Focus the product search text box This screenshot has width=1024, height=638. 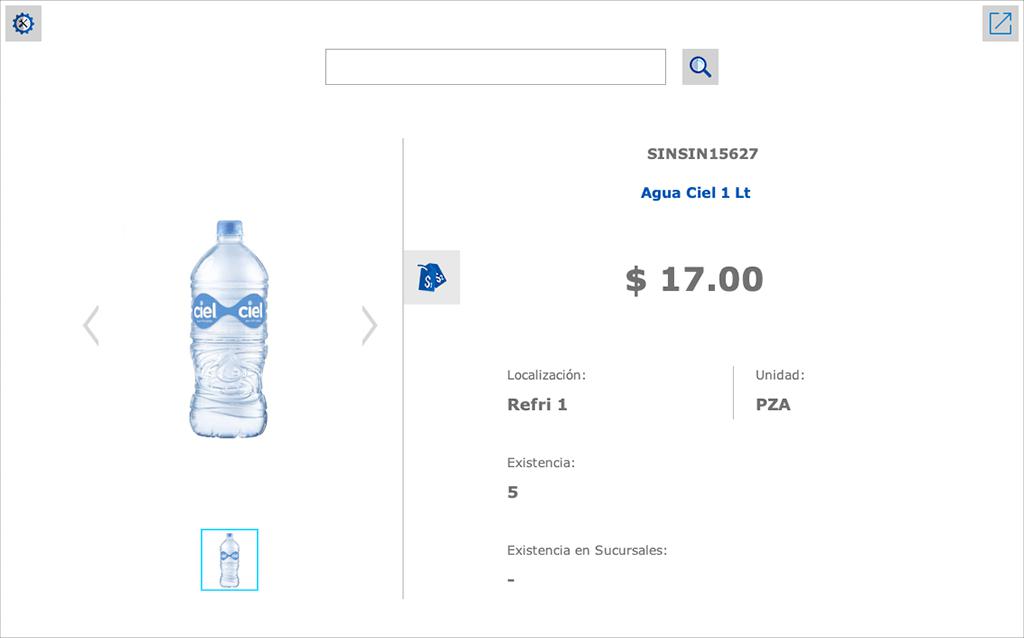[x=495, y=67]
